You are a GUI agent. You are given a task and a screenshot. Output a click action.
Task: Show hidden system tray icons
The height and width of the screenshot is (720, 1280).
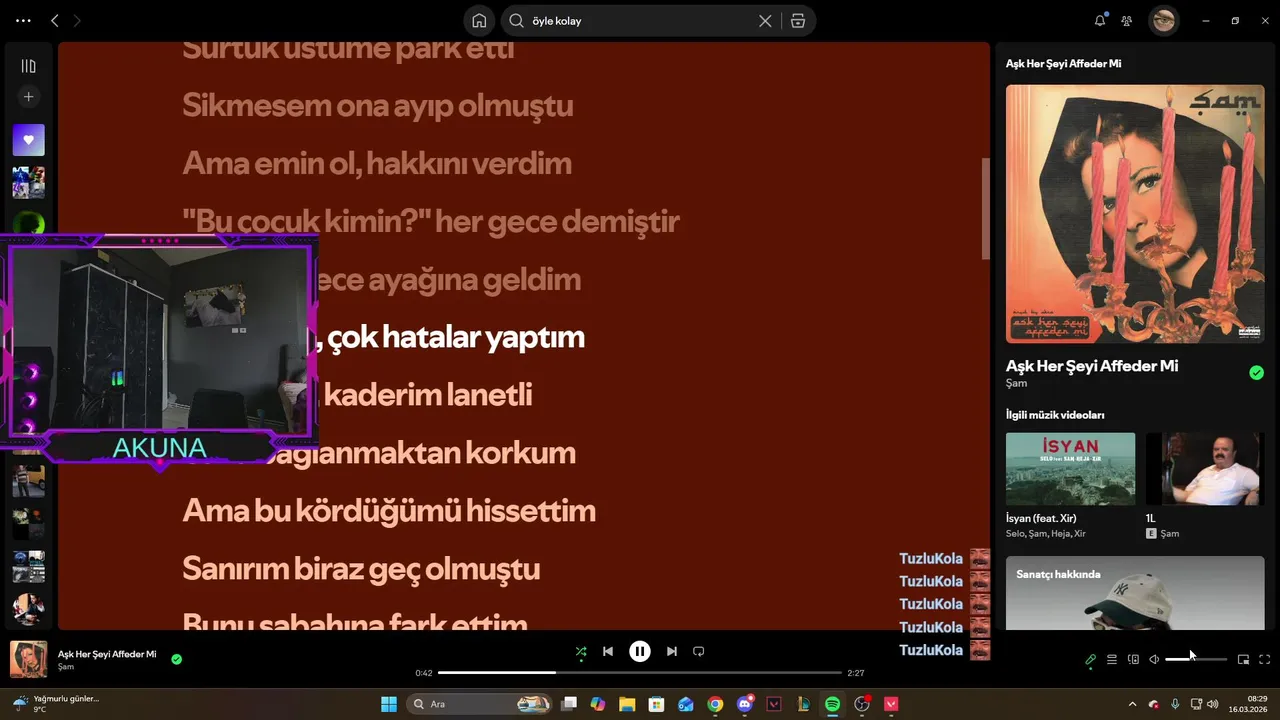(x=1132, y=704)
